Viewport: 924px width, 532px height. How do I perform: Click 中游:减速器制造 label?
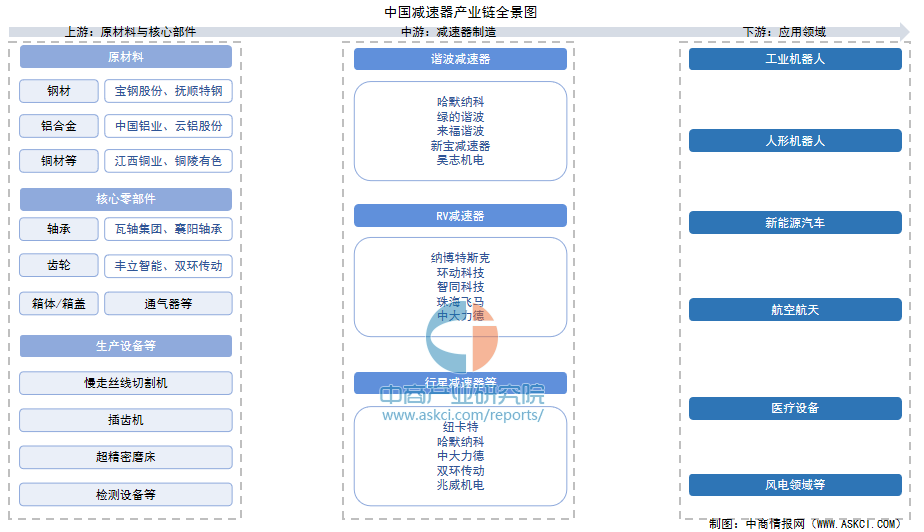(448, 32)
